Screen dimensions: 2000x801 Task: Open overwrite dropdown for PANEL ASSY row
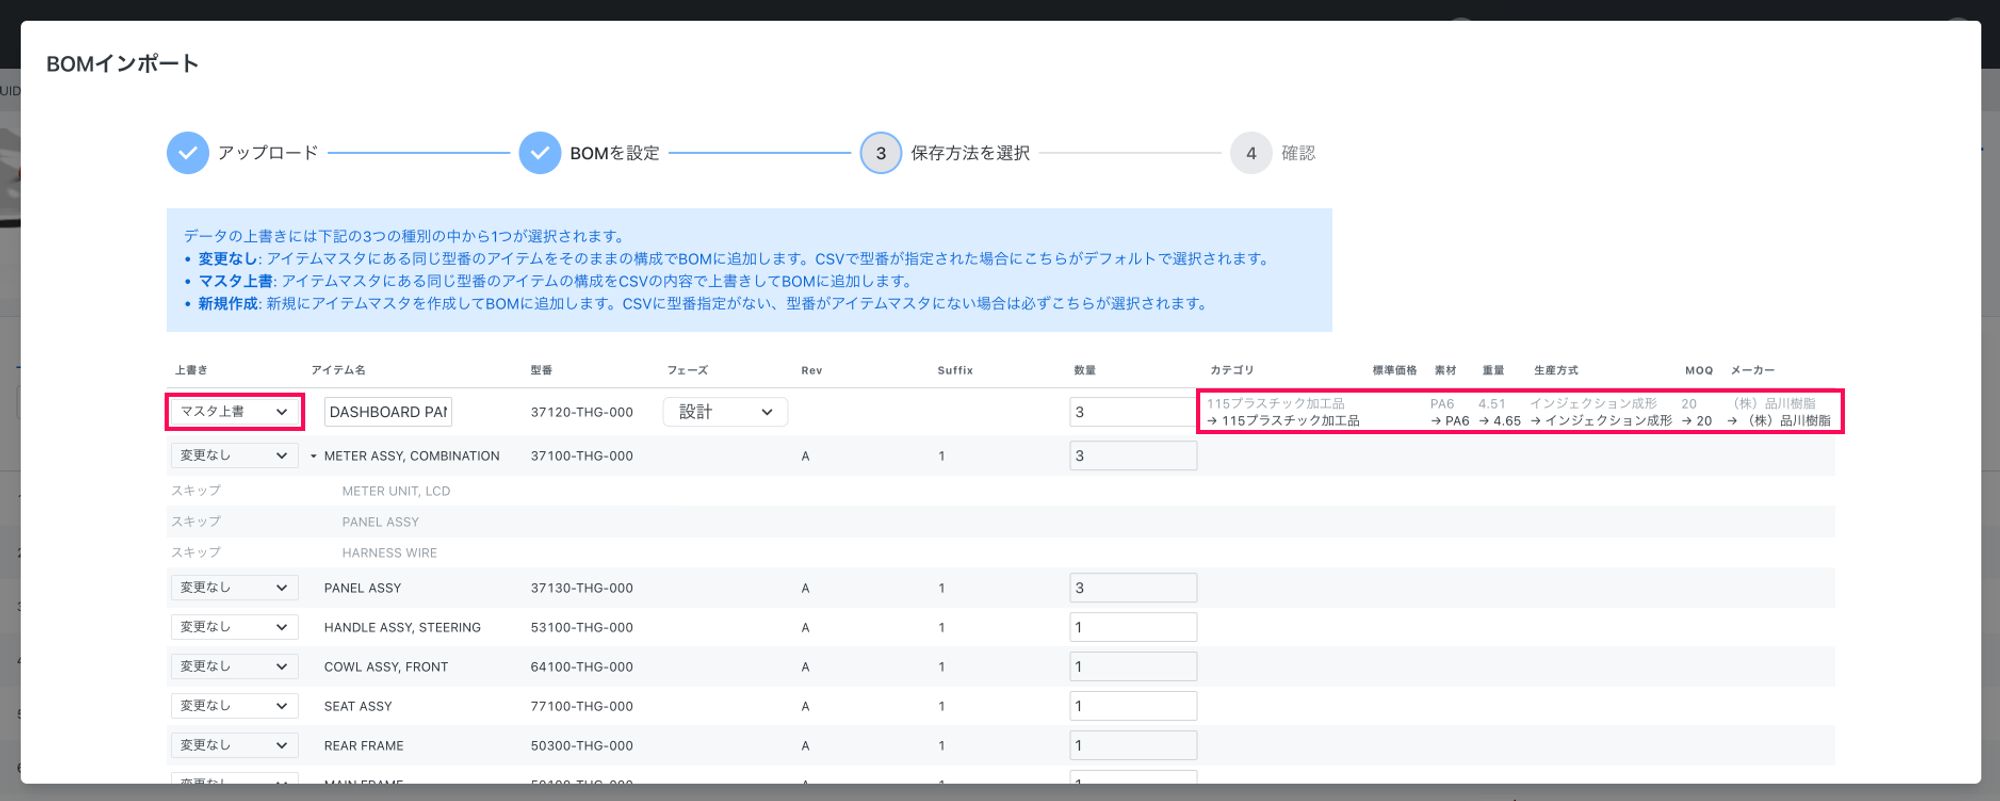[x=234, y=588]
